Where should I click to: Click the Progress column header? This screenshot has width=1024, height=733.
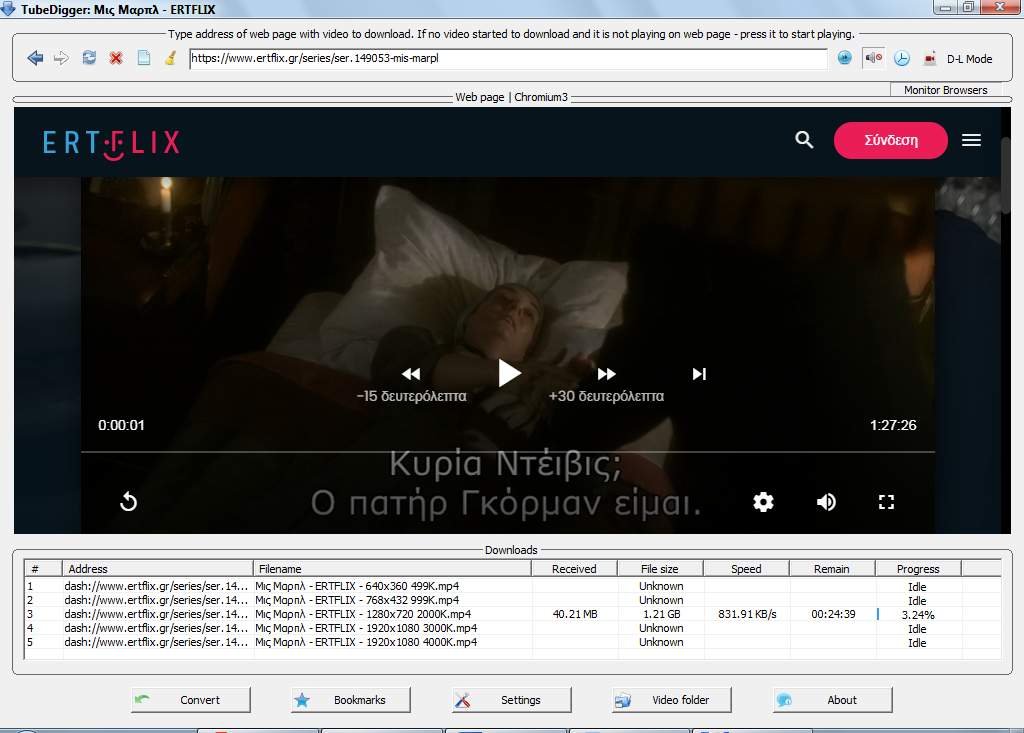click(x=918, y=568)
